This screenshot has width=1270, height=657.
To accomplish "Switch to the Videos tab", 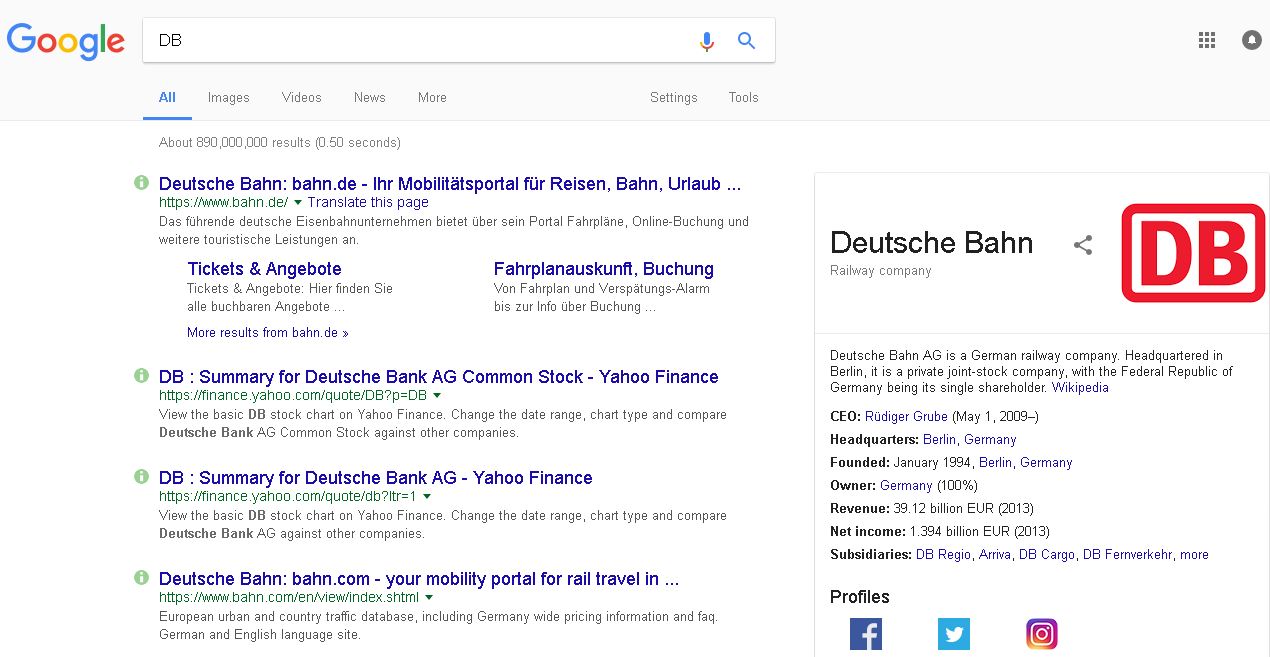I will pos(301,97).
